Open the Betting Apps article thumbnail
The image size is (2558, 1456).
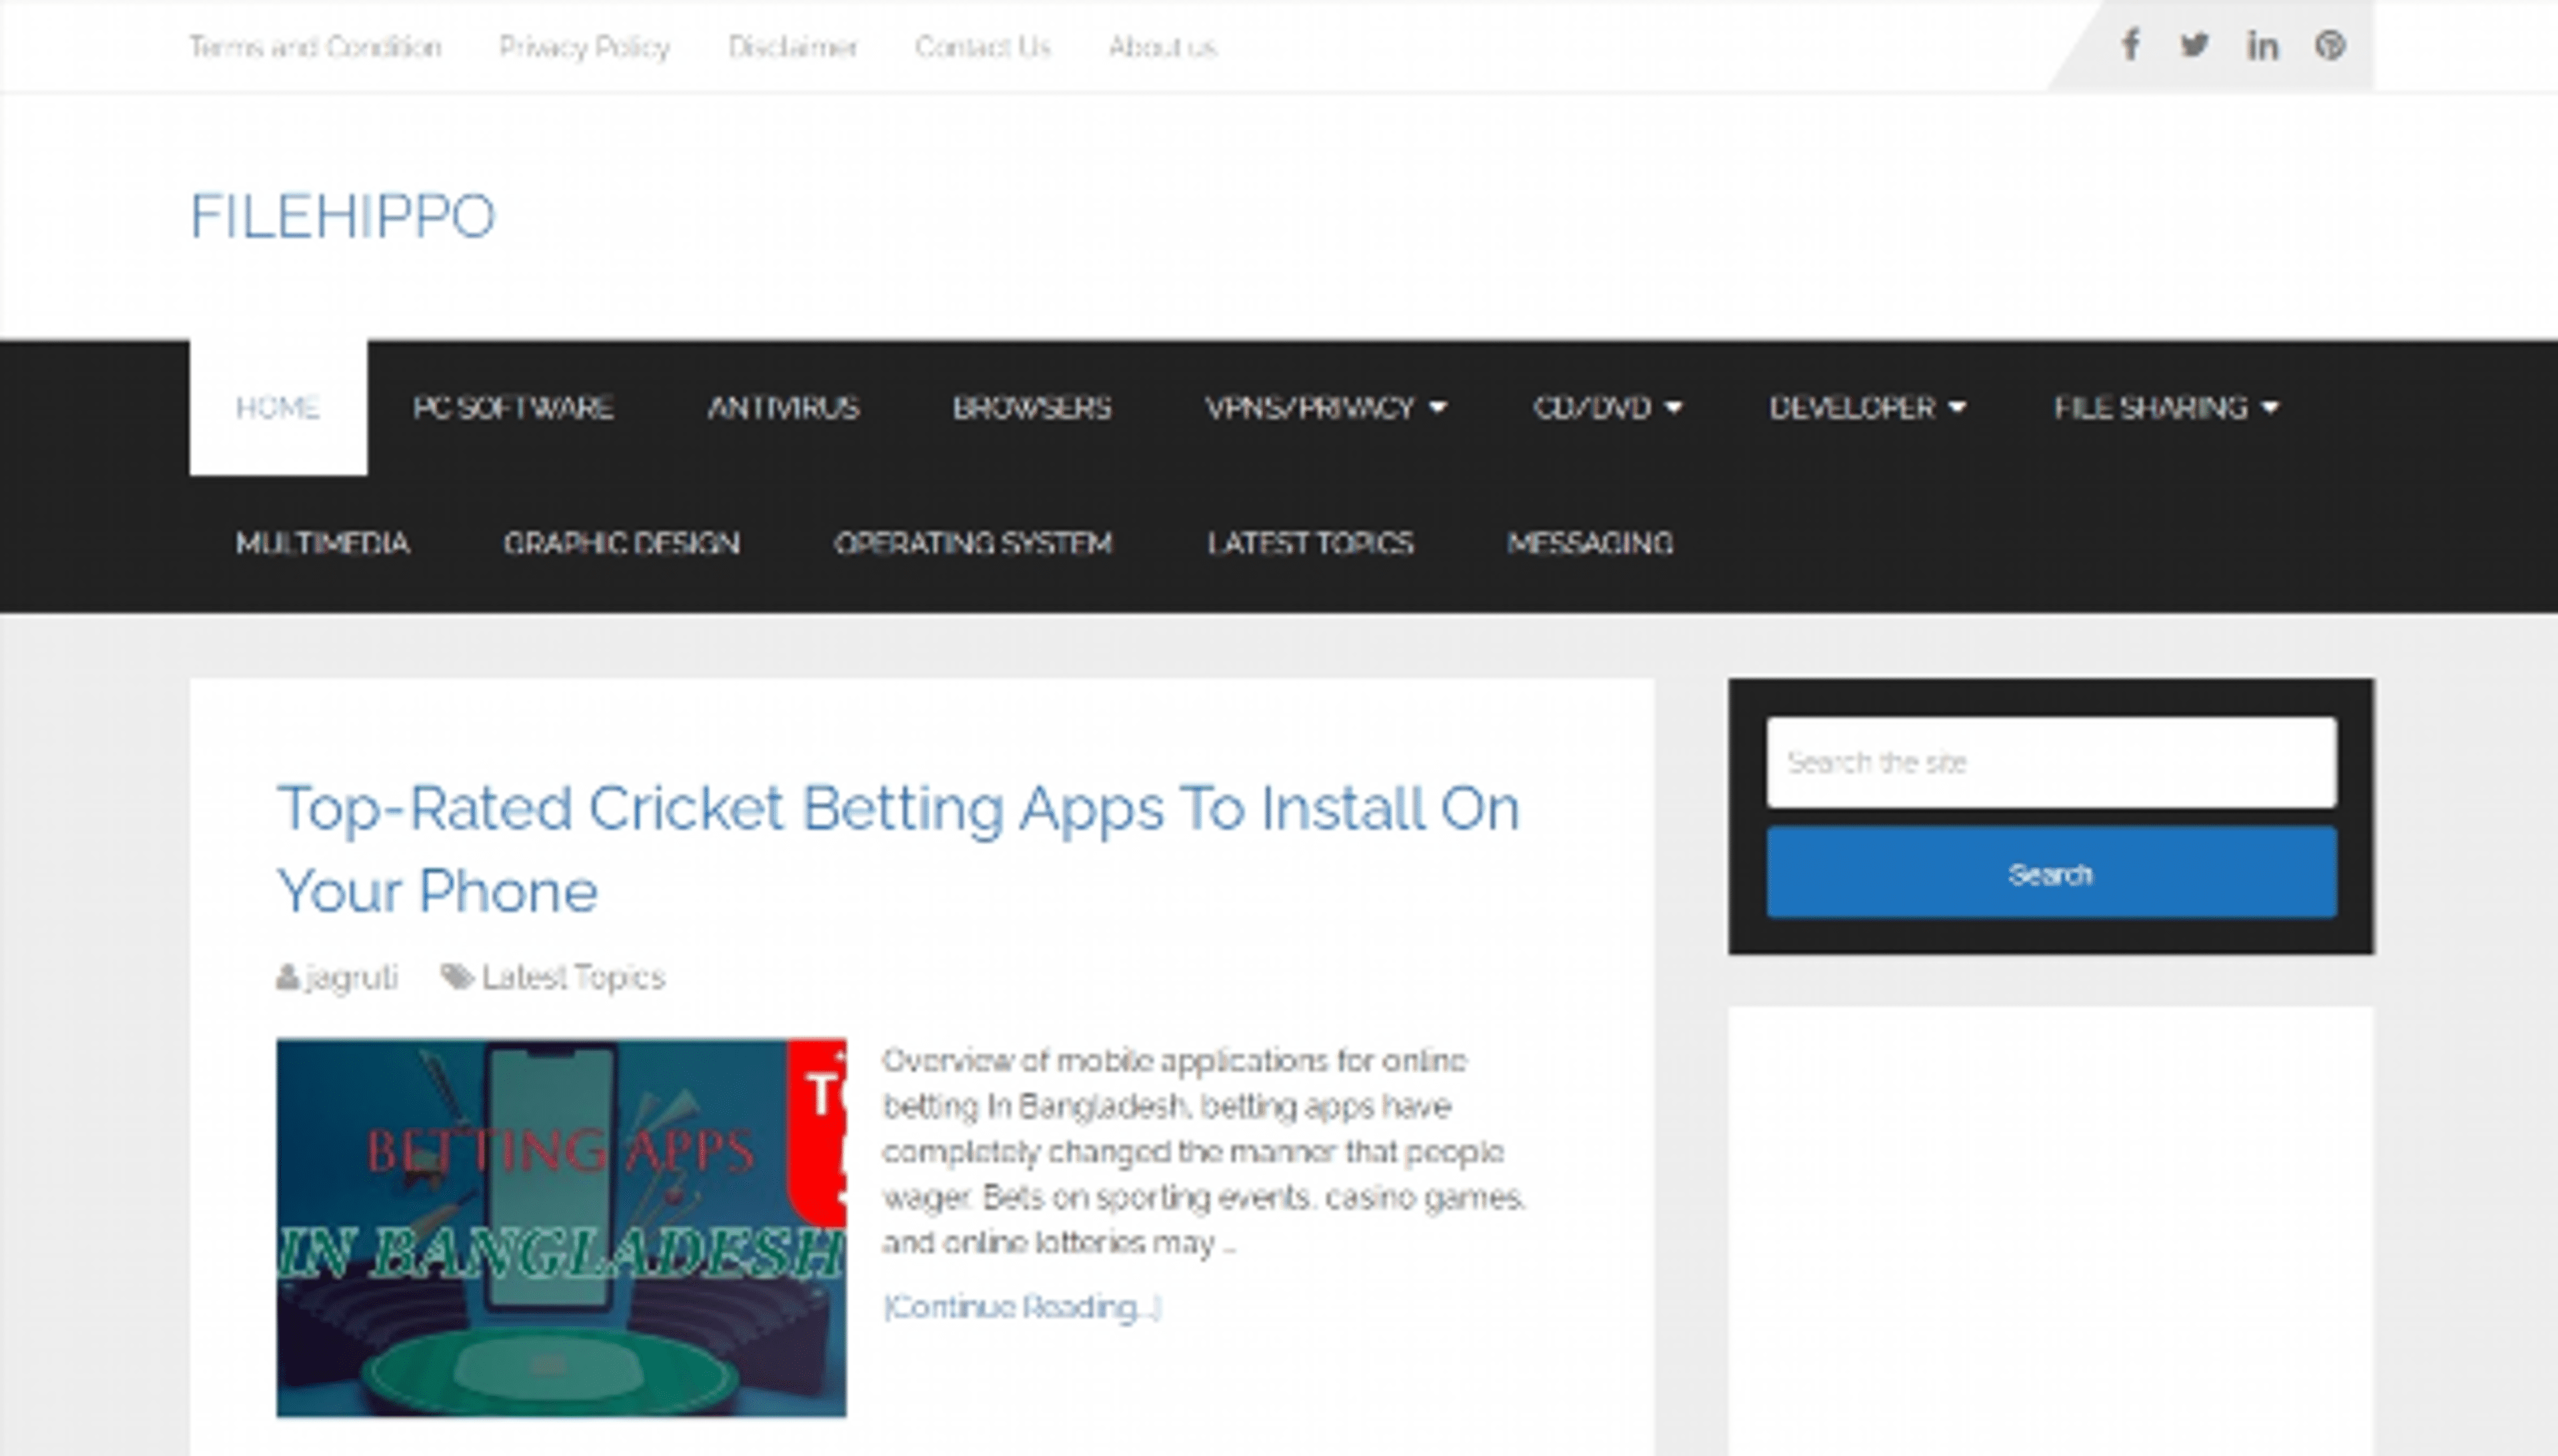pos(561,1227)
